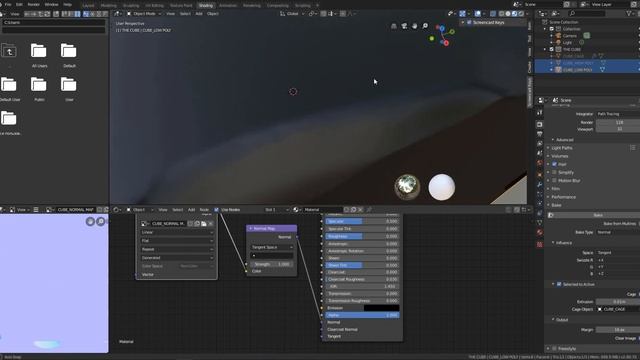Toggle the Hair checkbox
The height and width of the screenshot is (360, 640).
point(554,164)
